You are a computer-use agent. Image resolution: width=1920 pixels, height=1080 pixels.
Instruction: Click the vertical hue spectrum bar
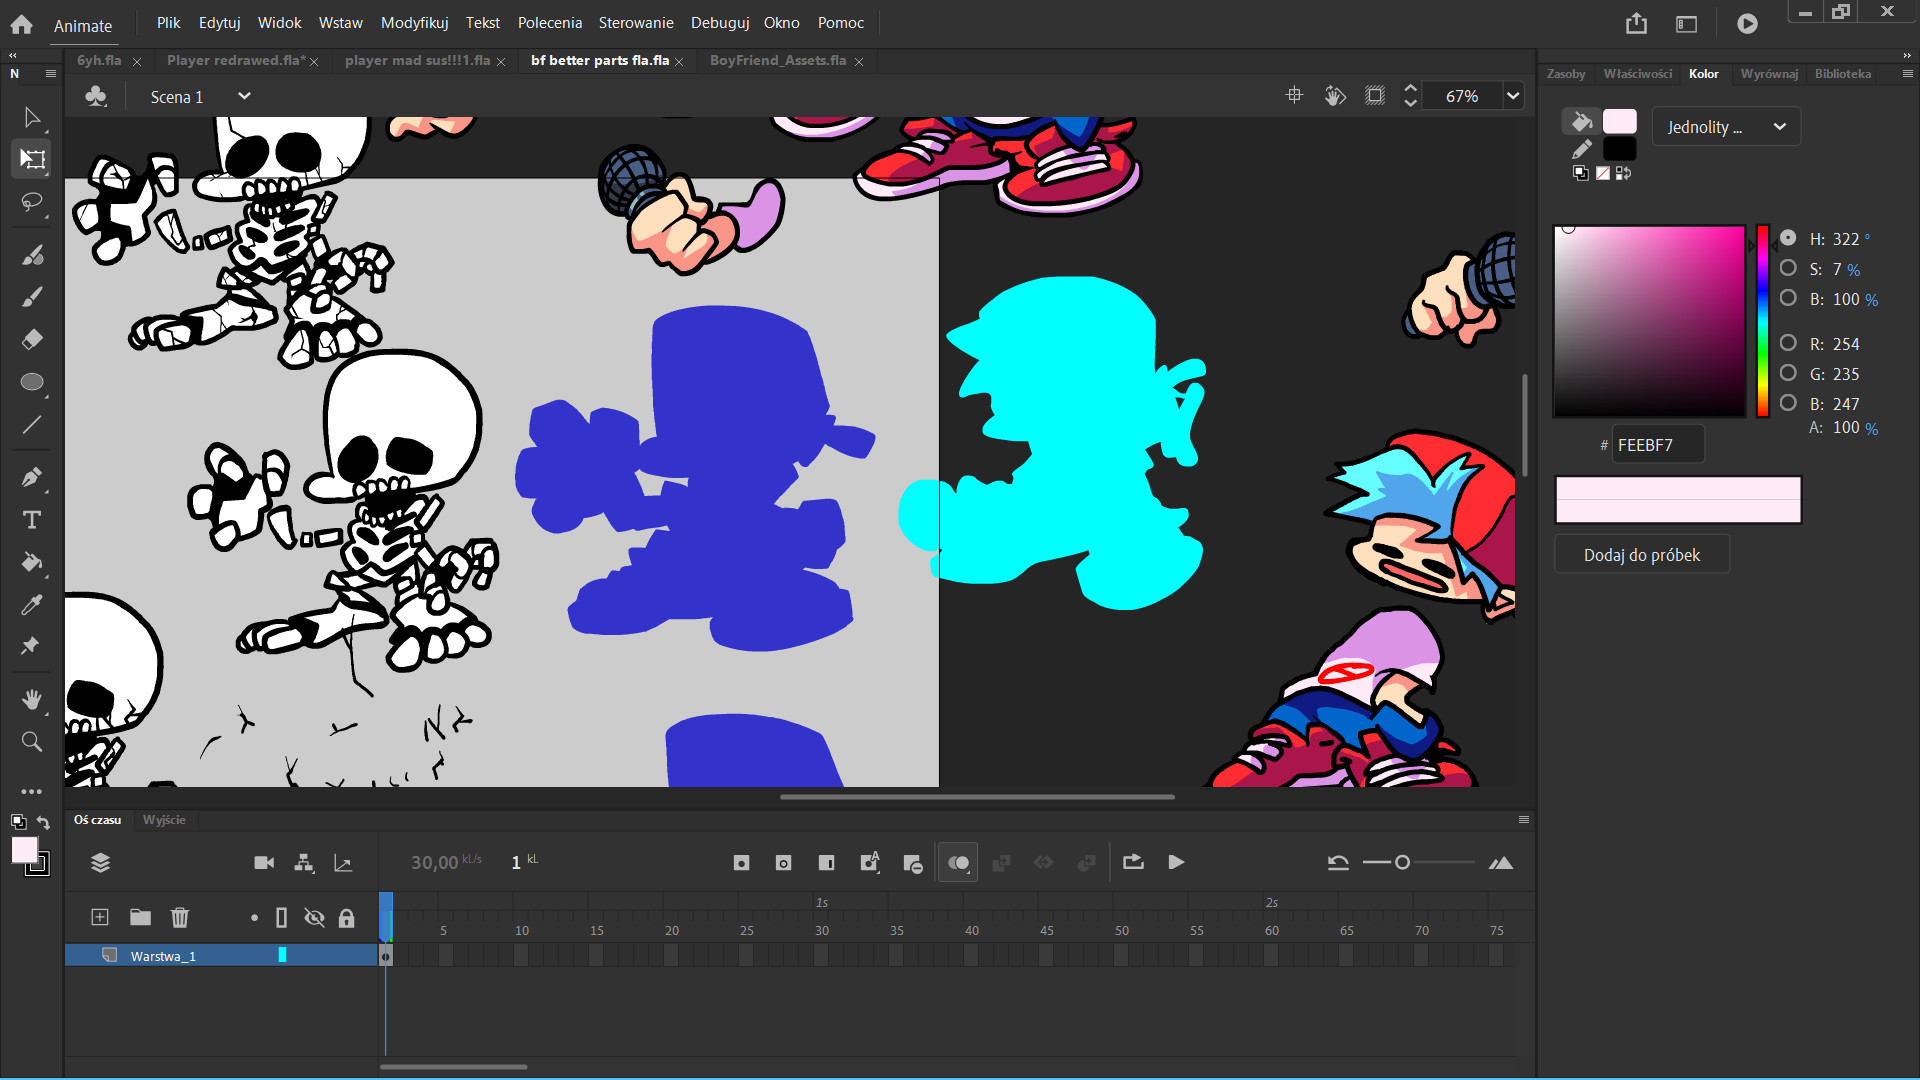coord(1762,321)
